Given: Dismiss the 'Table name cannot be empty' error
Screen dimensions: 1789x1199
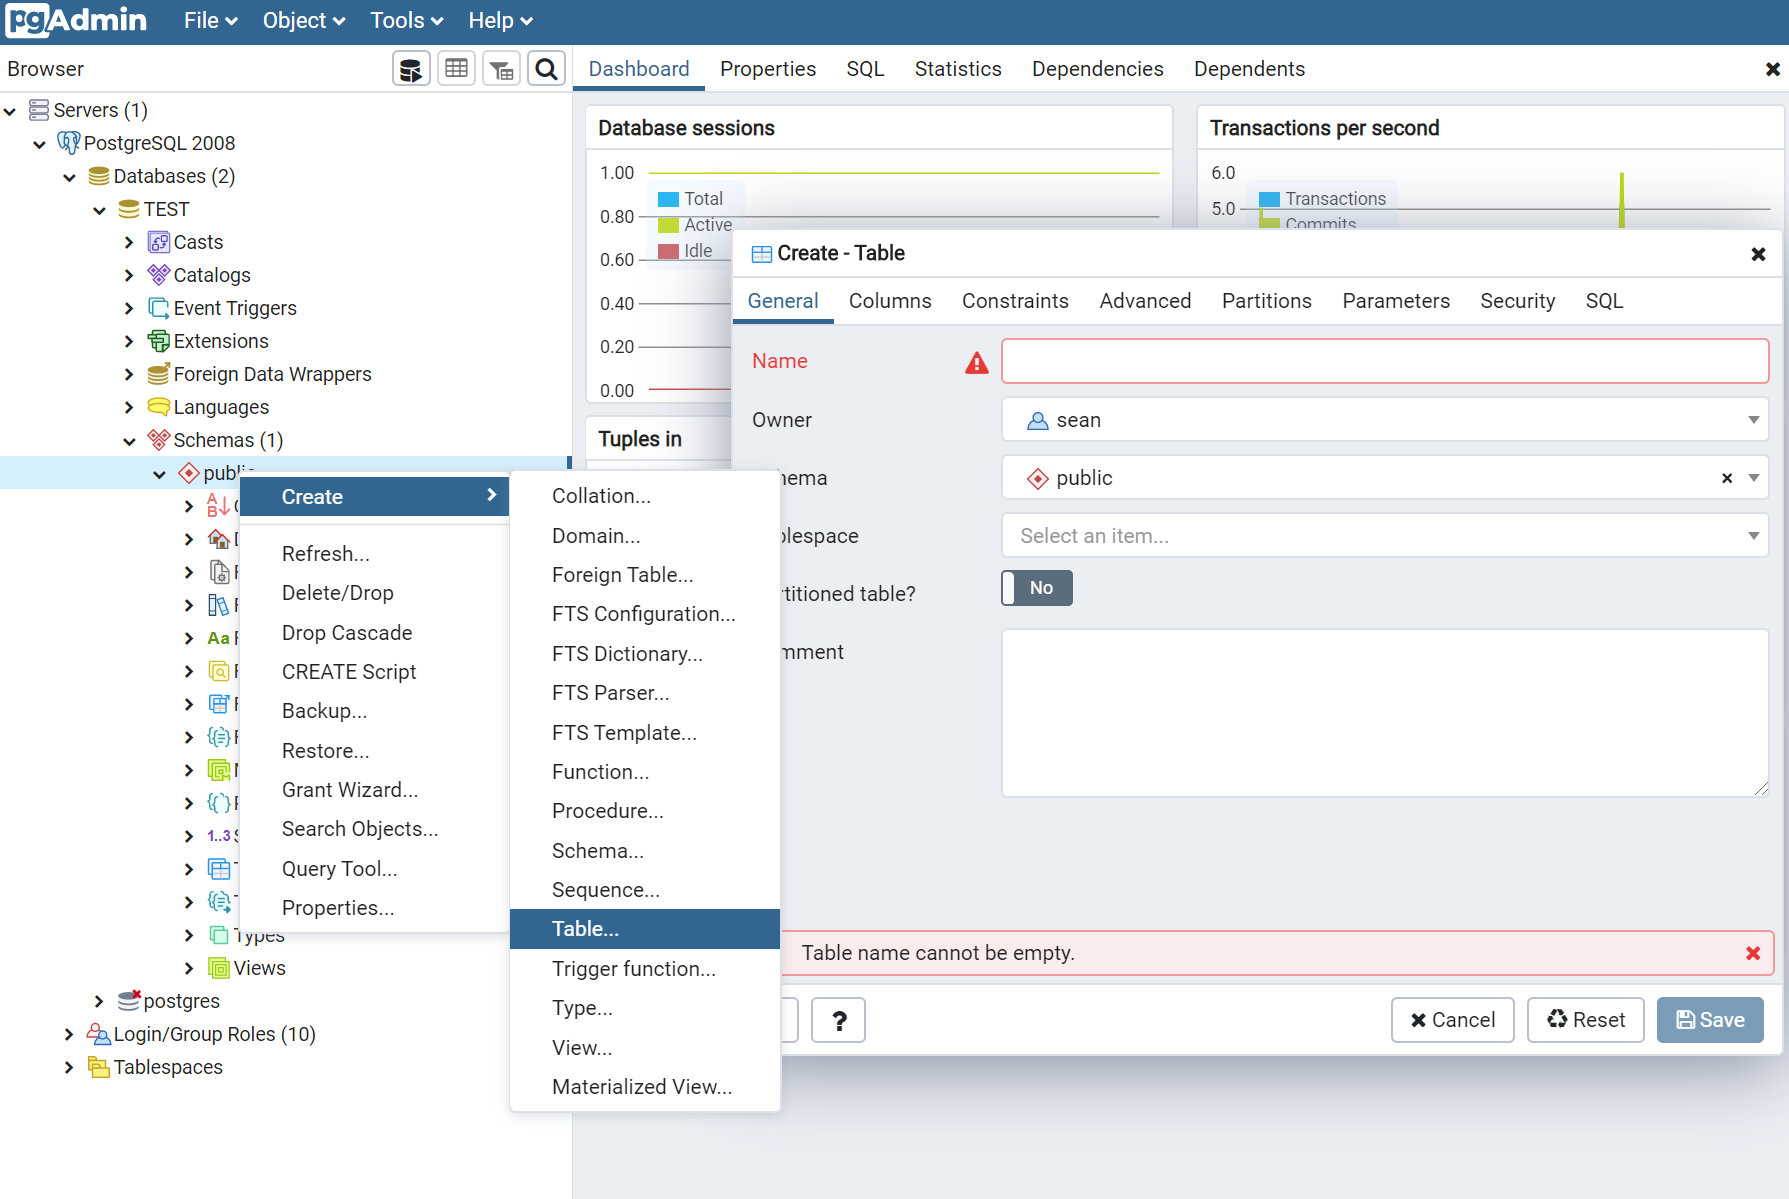Looking at the screenshot, I should tap(1752, 954).
